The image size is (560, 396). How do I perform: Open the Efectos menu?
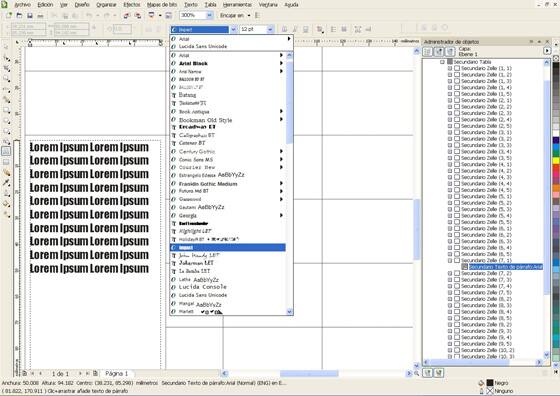[x=132, y=5]
